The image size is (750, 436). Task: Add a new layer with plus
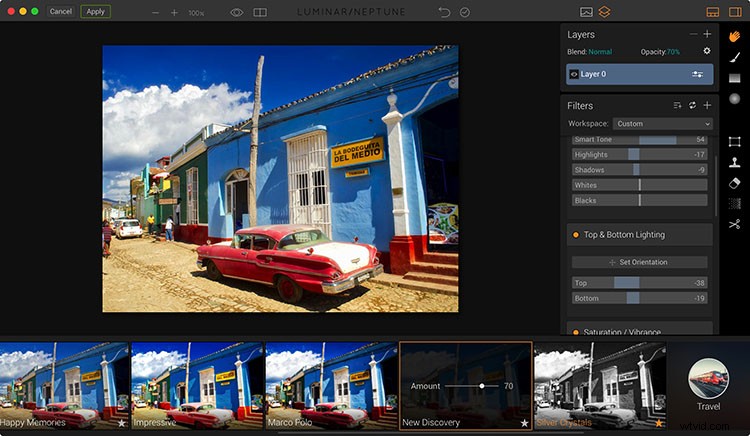pos(707,34)
